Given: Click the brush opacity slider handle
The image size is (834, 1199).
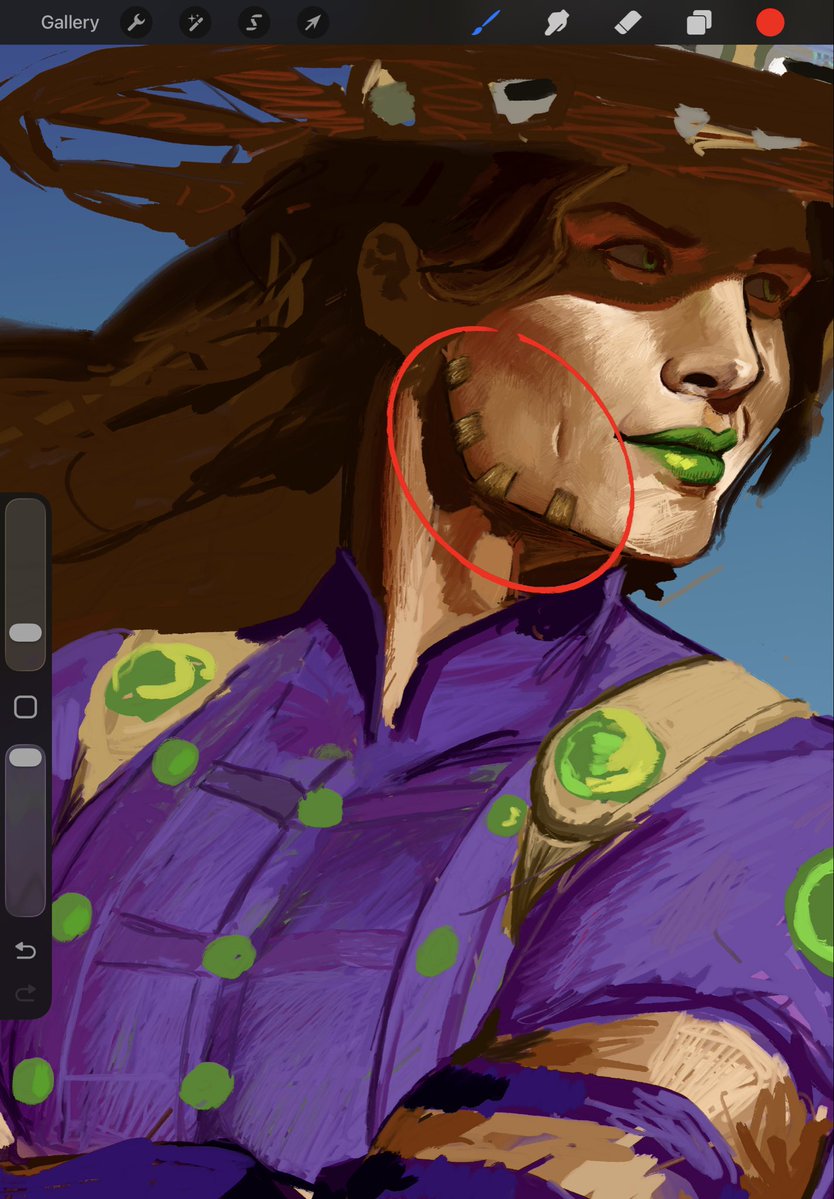Looking at the screenshot, I should pos(25,757).
